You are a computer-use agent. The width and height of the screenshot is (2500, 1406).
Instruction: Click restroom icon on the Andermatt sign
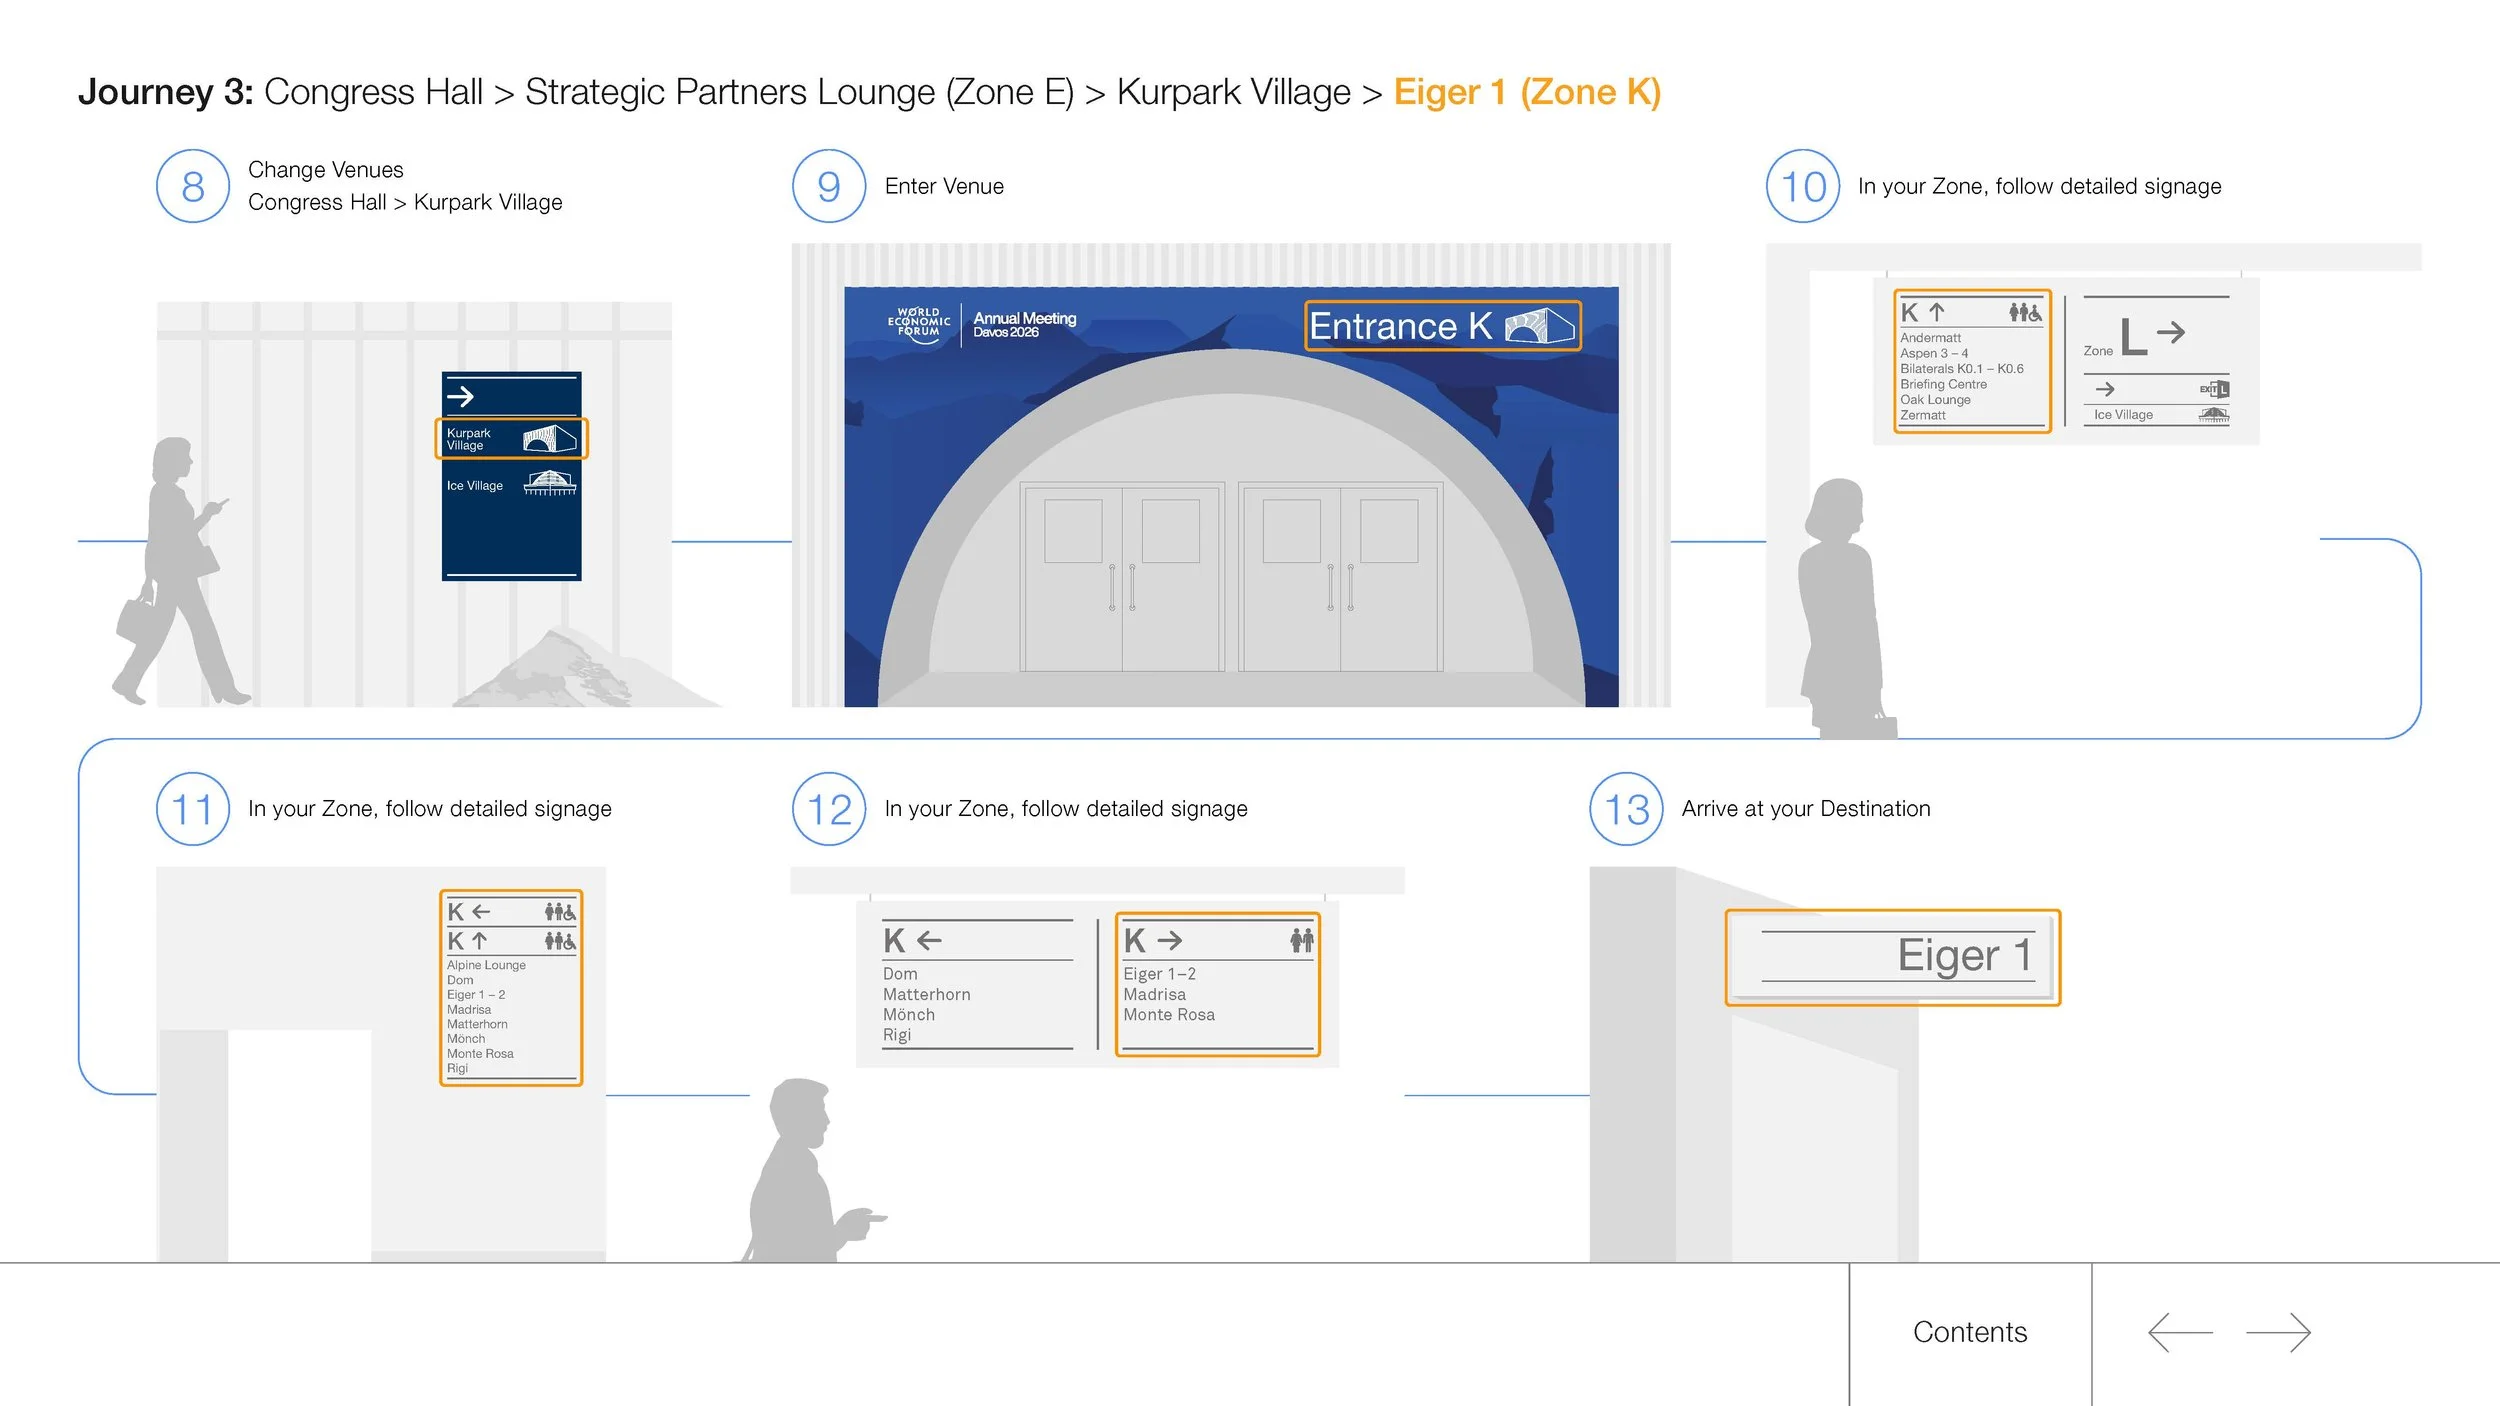click(2025, 312)
